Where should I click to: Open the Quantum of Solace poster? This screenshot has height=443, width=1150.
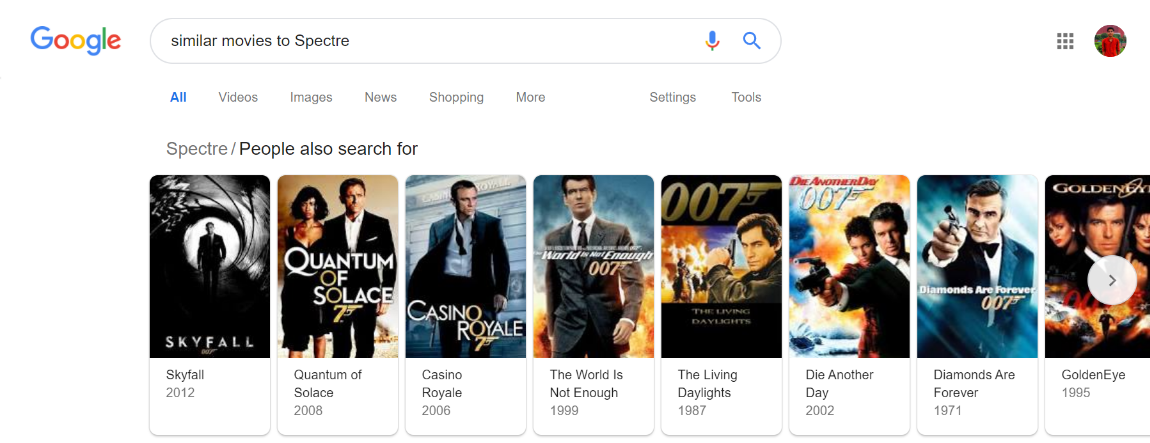click(x=338, y=266)
